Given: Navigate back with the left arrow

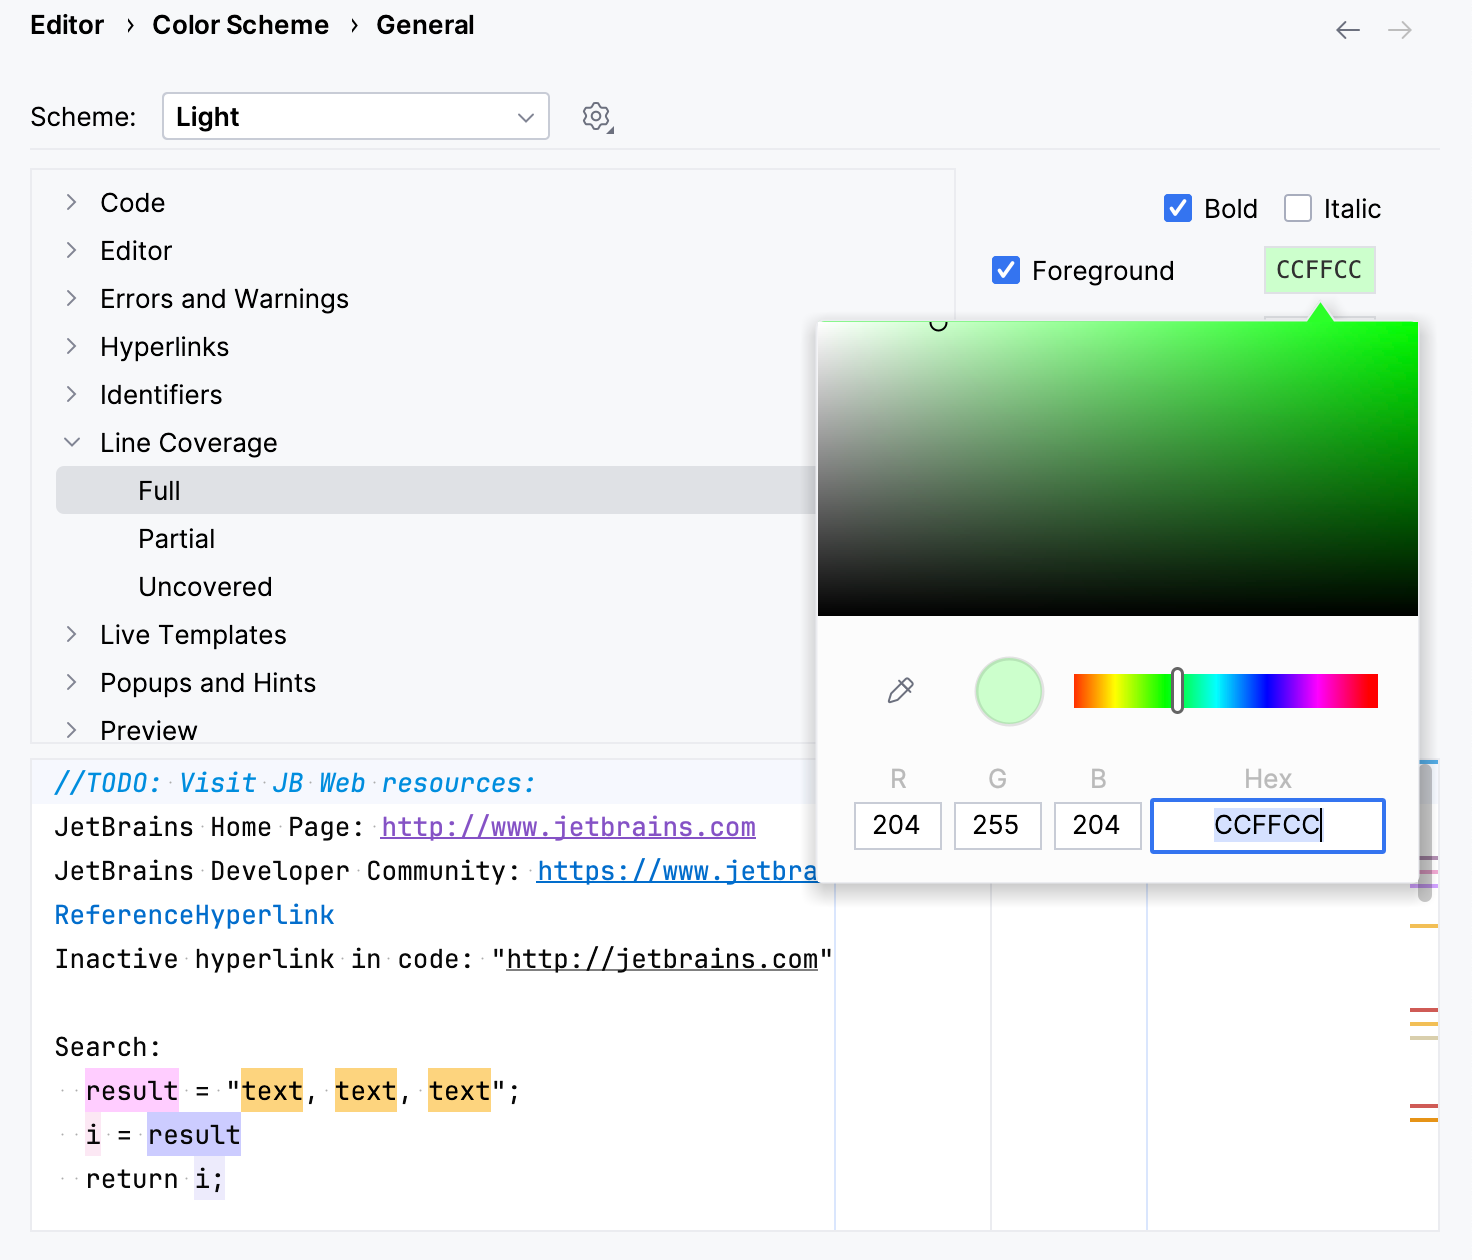Looking at the screenshot, I should coord(1347,30).
